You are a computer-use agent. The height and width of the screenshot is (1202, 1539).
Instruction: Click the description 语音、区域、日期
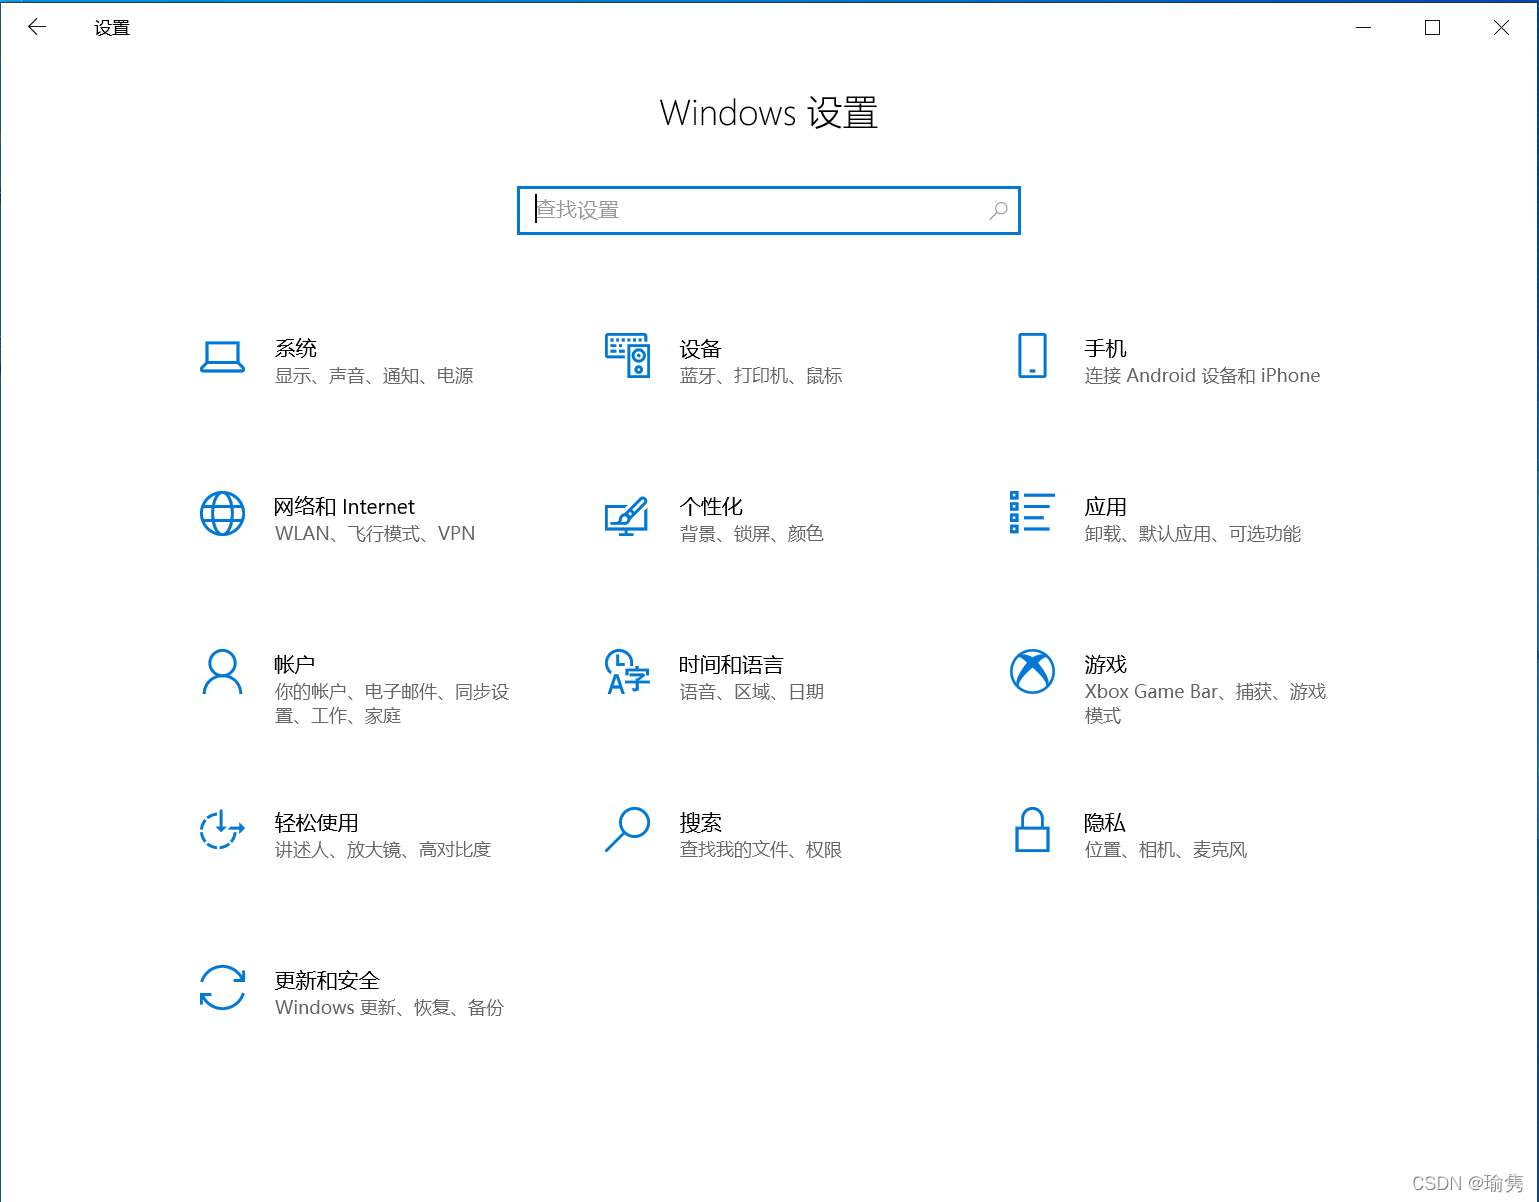click(752, 692)
